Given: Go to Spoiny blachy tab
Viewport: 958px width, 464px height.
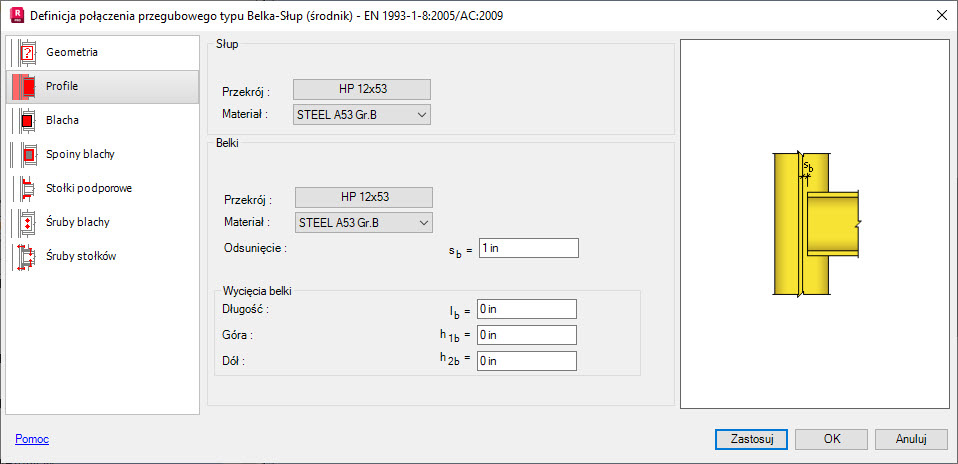Looking at the screenshot, I should [x=102, y=155].
